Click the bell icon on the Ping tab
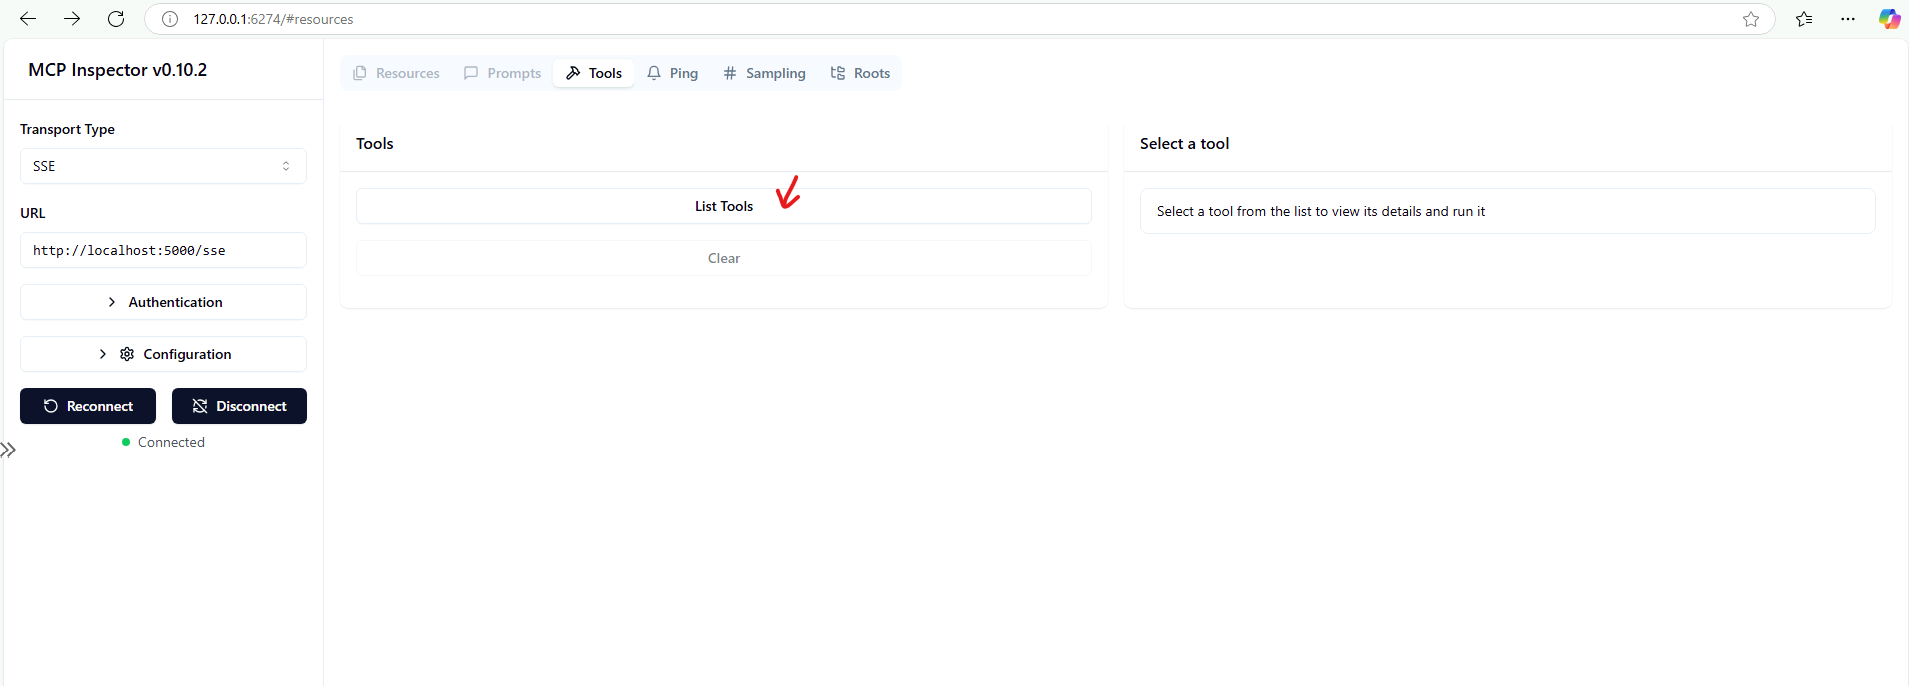 654,73
